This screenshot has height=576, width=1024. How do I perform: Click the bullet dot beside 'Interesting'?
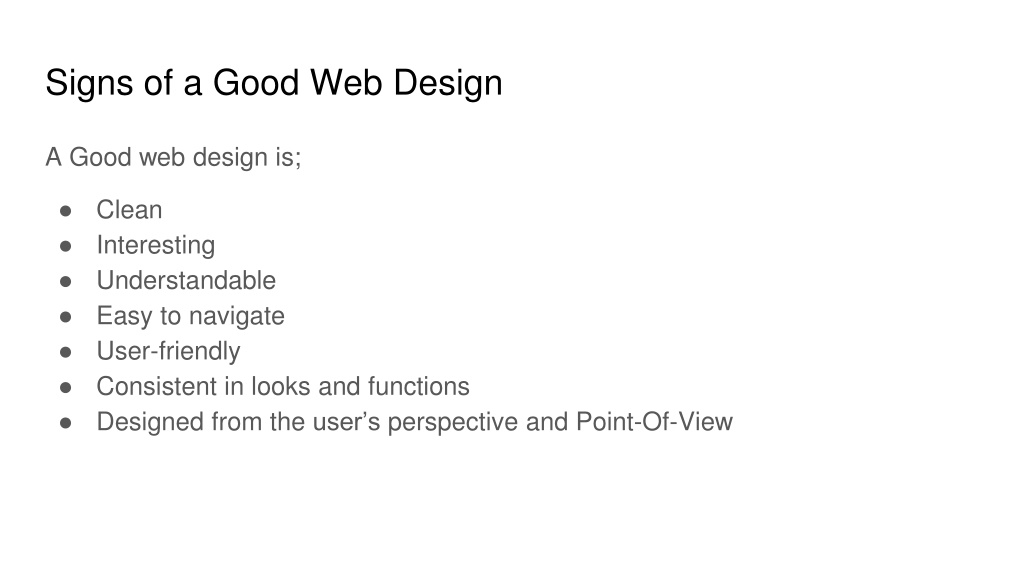click(x=65, y=246)
